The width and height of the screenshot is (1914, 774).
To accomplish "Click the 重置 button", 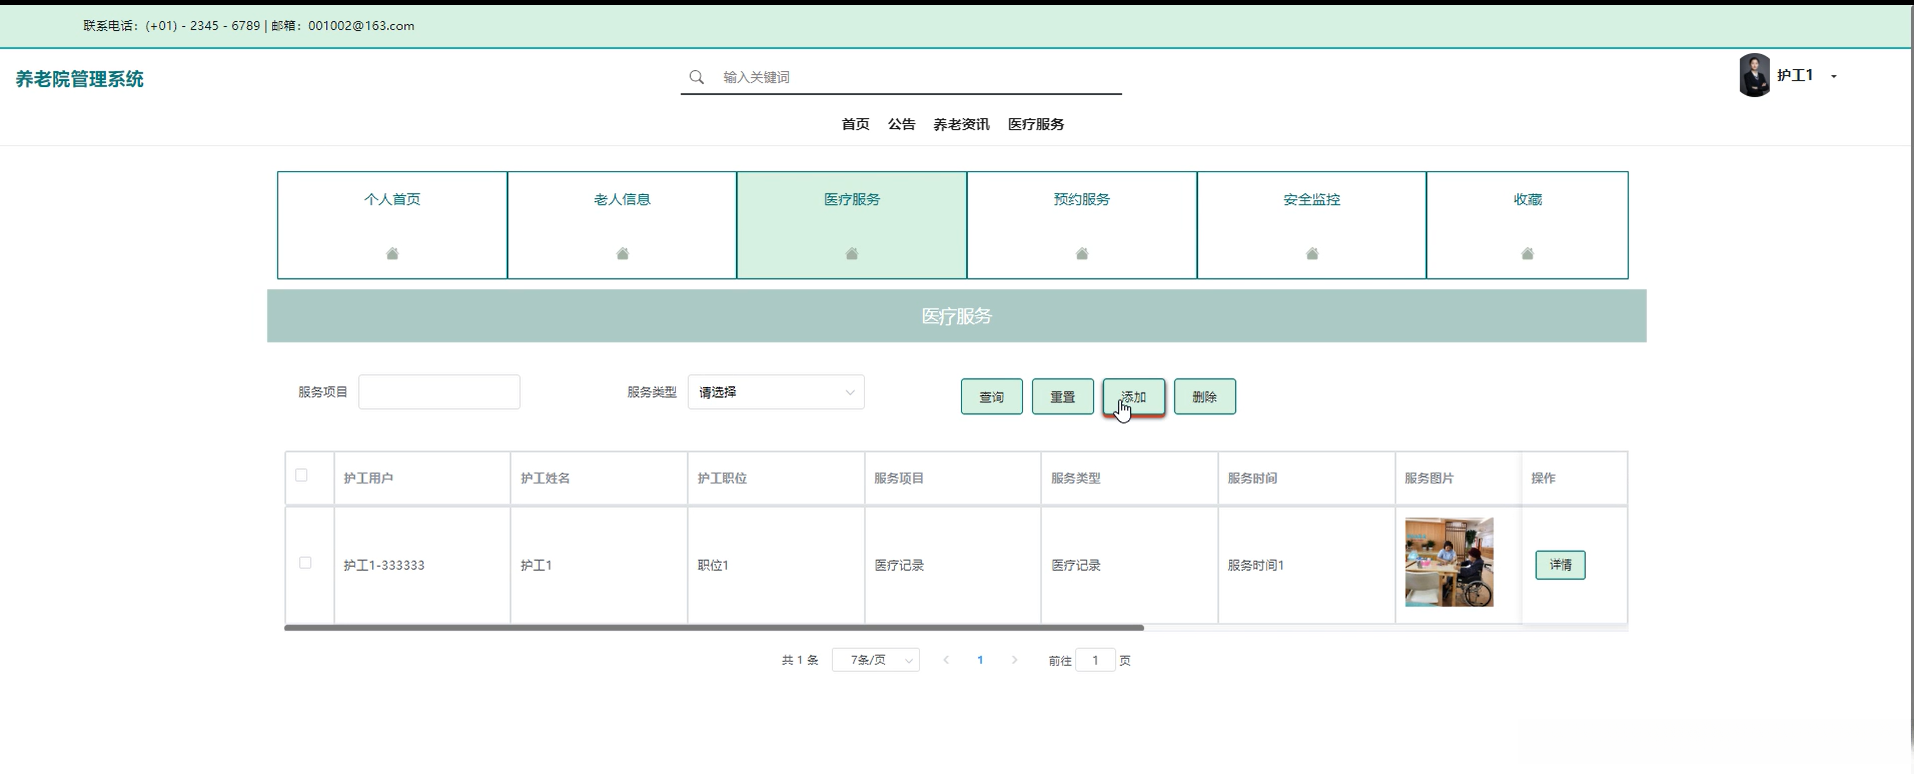I will click(x=1063, y=397).
